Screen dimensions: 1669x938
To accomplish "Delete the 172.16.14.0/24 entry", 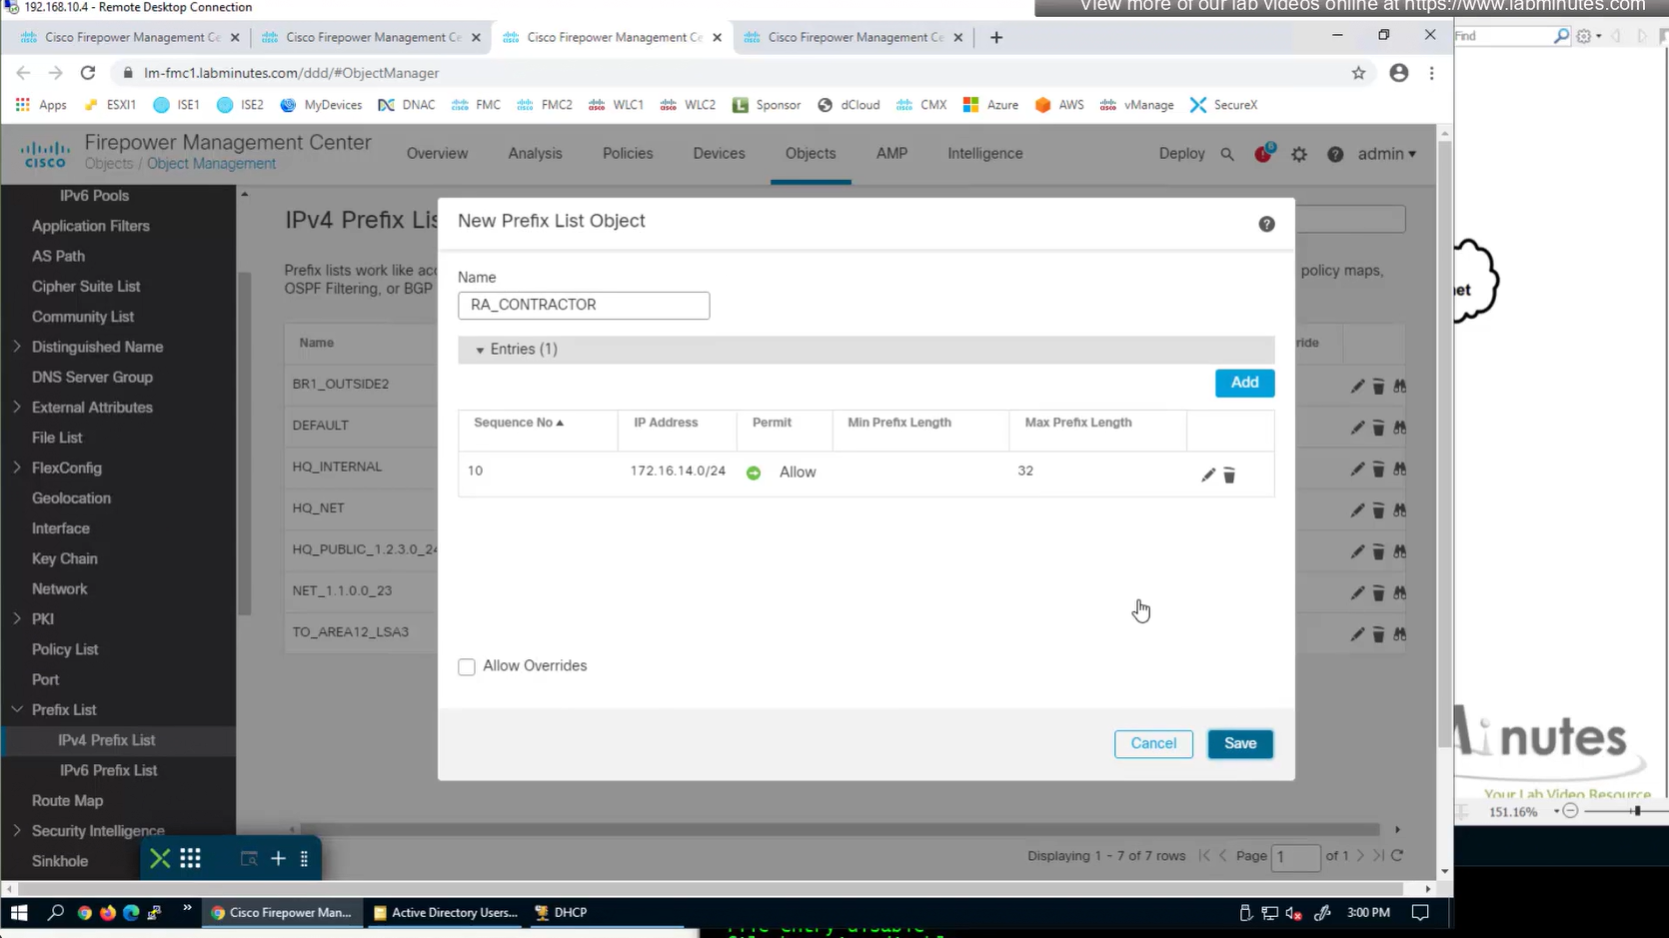I will (1229, 476).
